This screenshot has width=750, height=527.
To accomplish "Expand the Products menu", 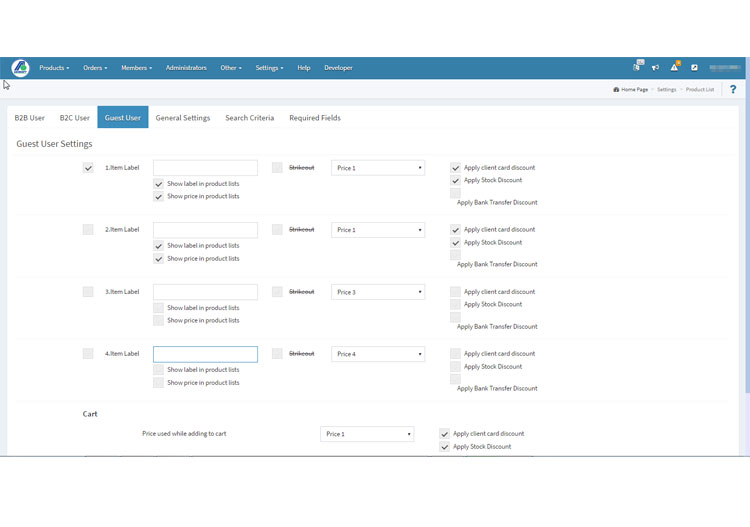I will [x=54, y=68].
